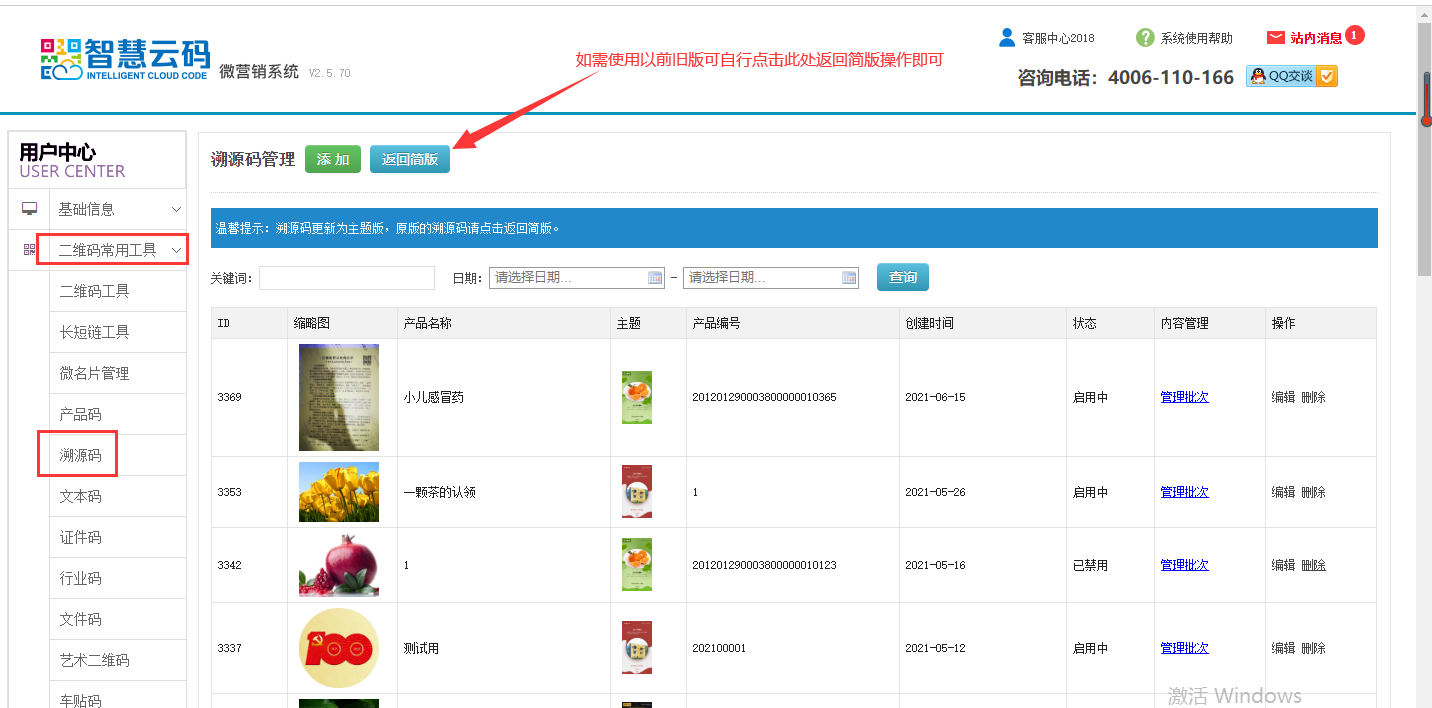The image size is (1432, 708).
Task: Expand the 基础信息 menu section
Action: 176,209
